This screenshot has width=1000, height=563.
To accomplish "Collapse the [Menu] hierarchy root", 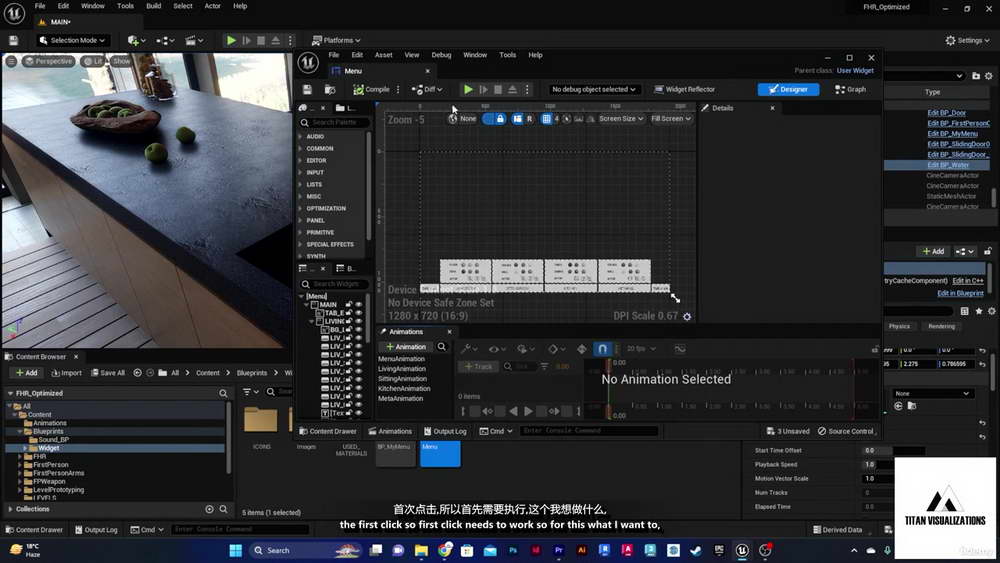I will [x=302, y=296].
